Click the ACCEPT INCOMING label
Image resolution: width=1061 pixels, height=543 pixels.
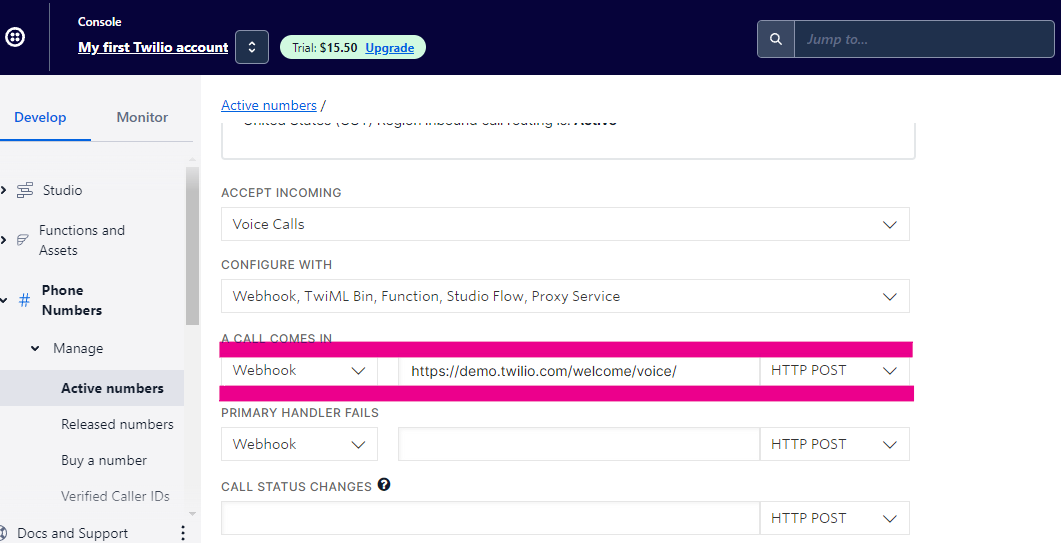281,193
